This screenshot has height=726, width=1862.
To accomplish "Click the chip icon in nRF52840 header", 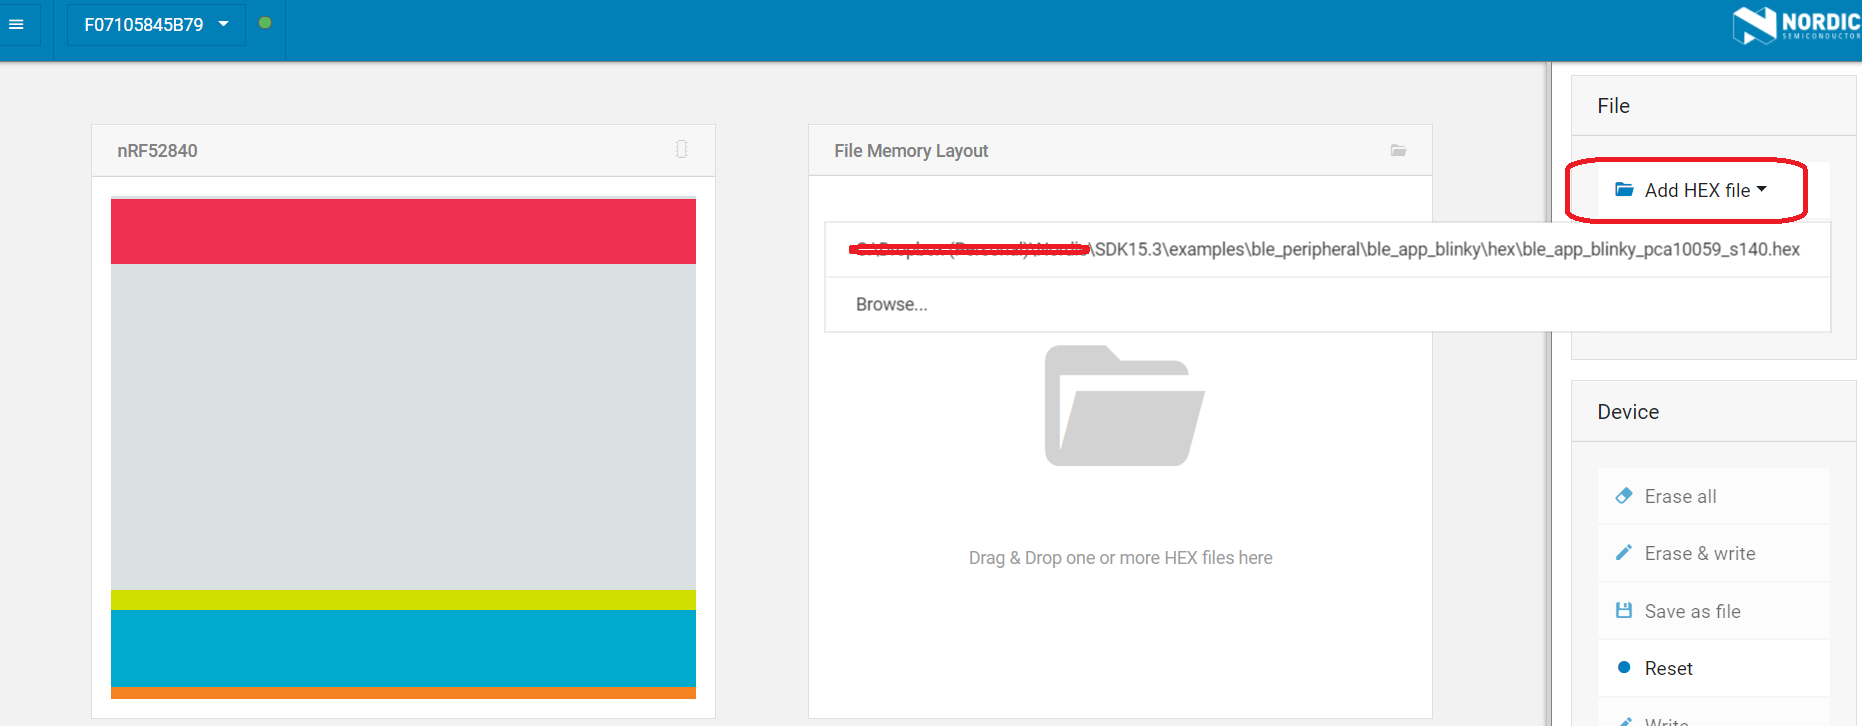I will pyautogui.click(x=681, y=150).
